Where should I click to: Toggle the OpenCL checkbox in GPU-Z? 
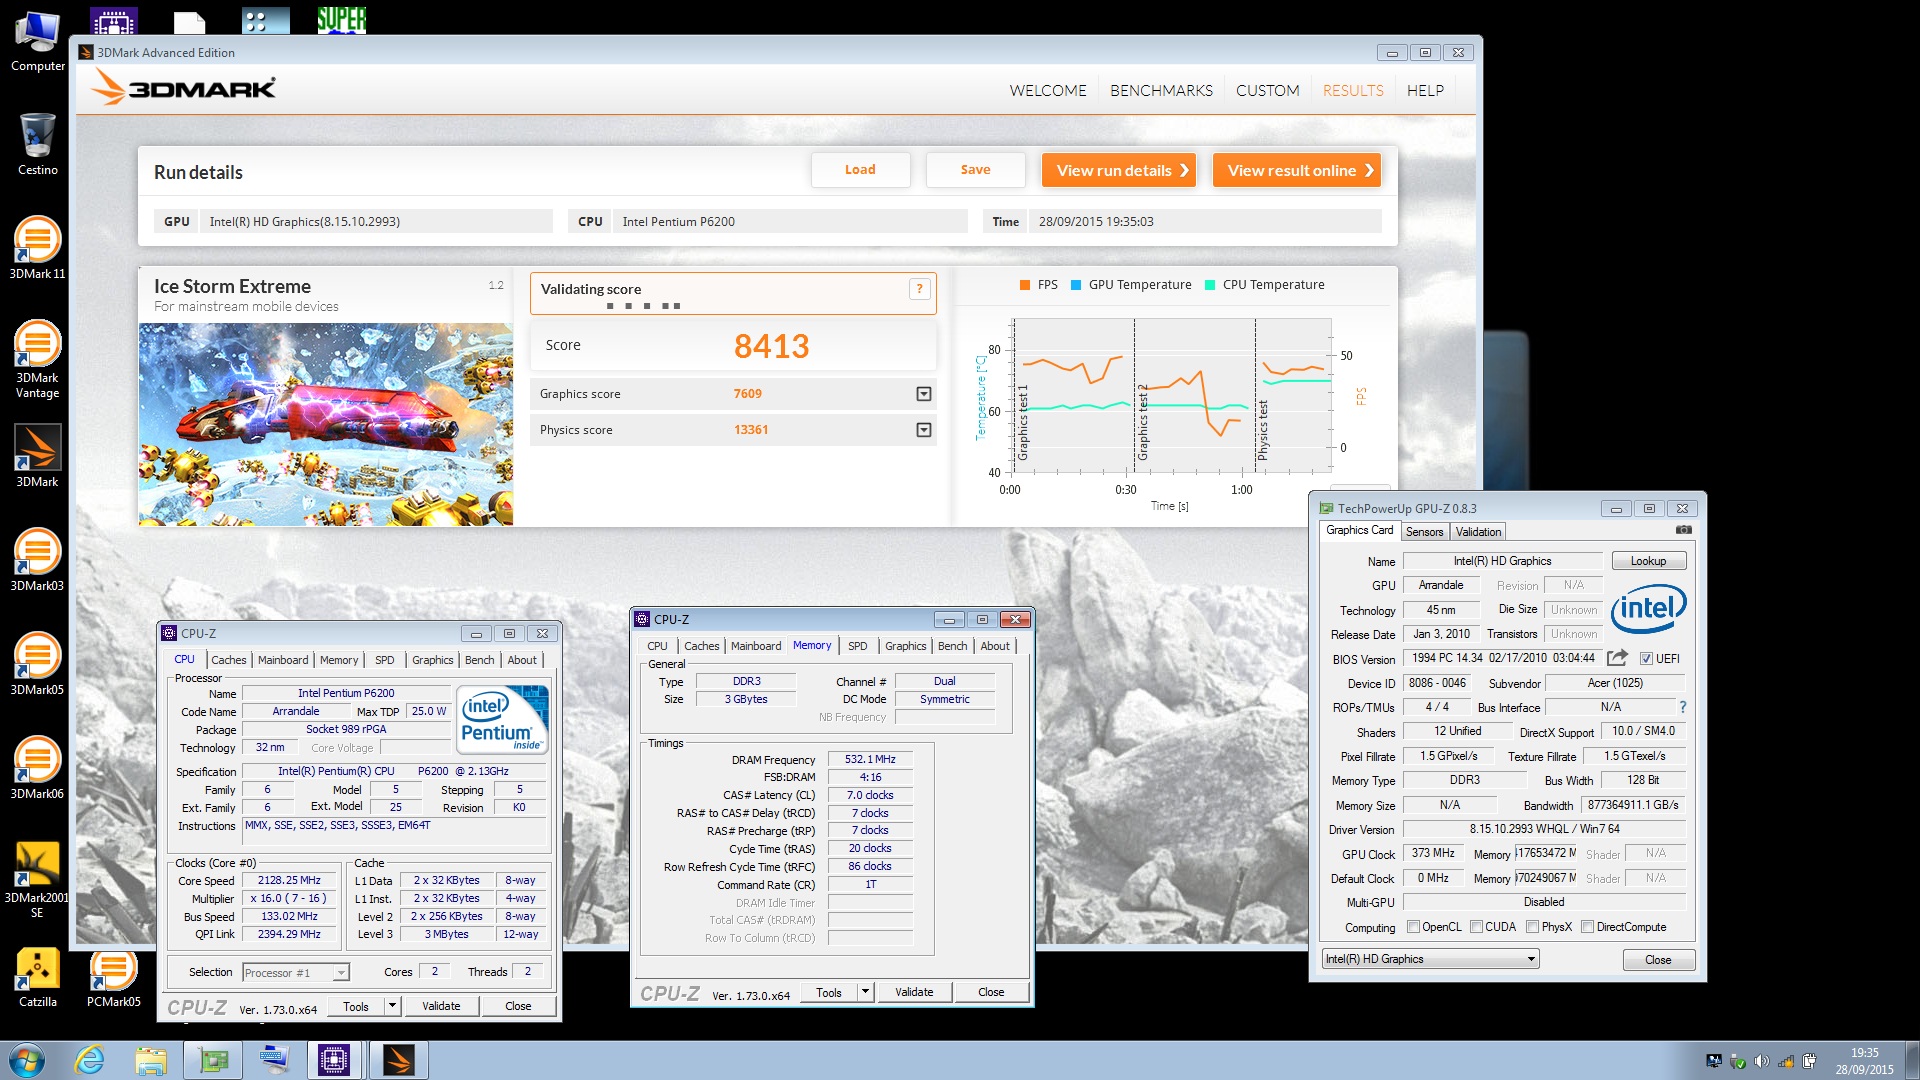pyautogui.click(x=1413, y=927)
